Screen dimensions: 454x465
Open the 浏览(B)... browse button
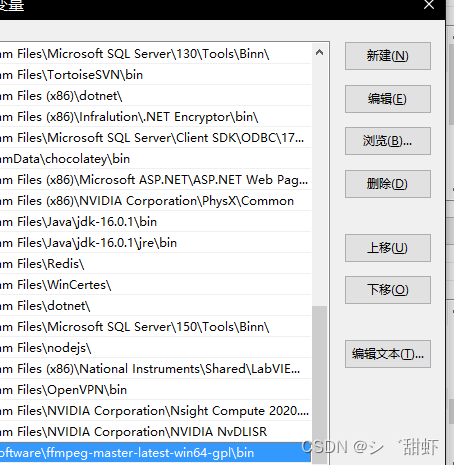(388, 141)
